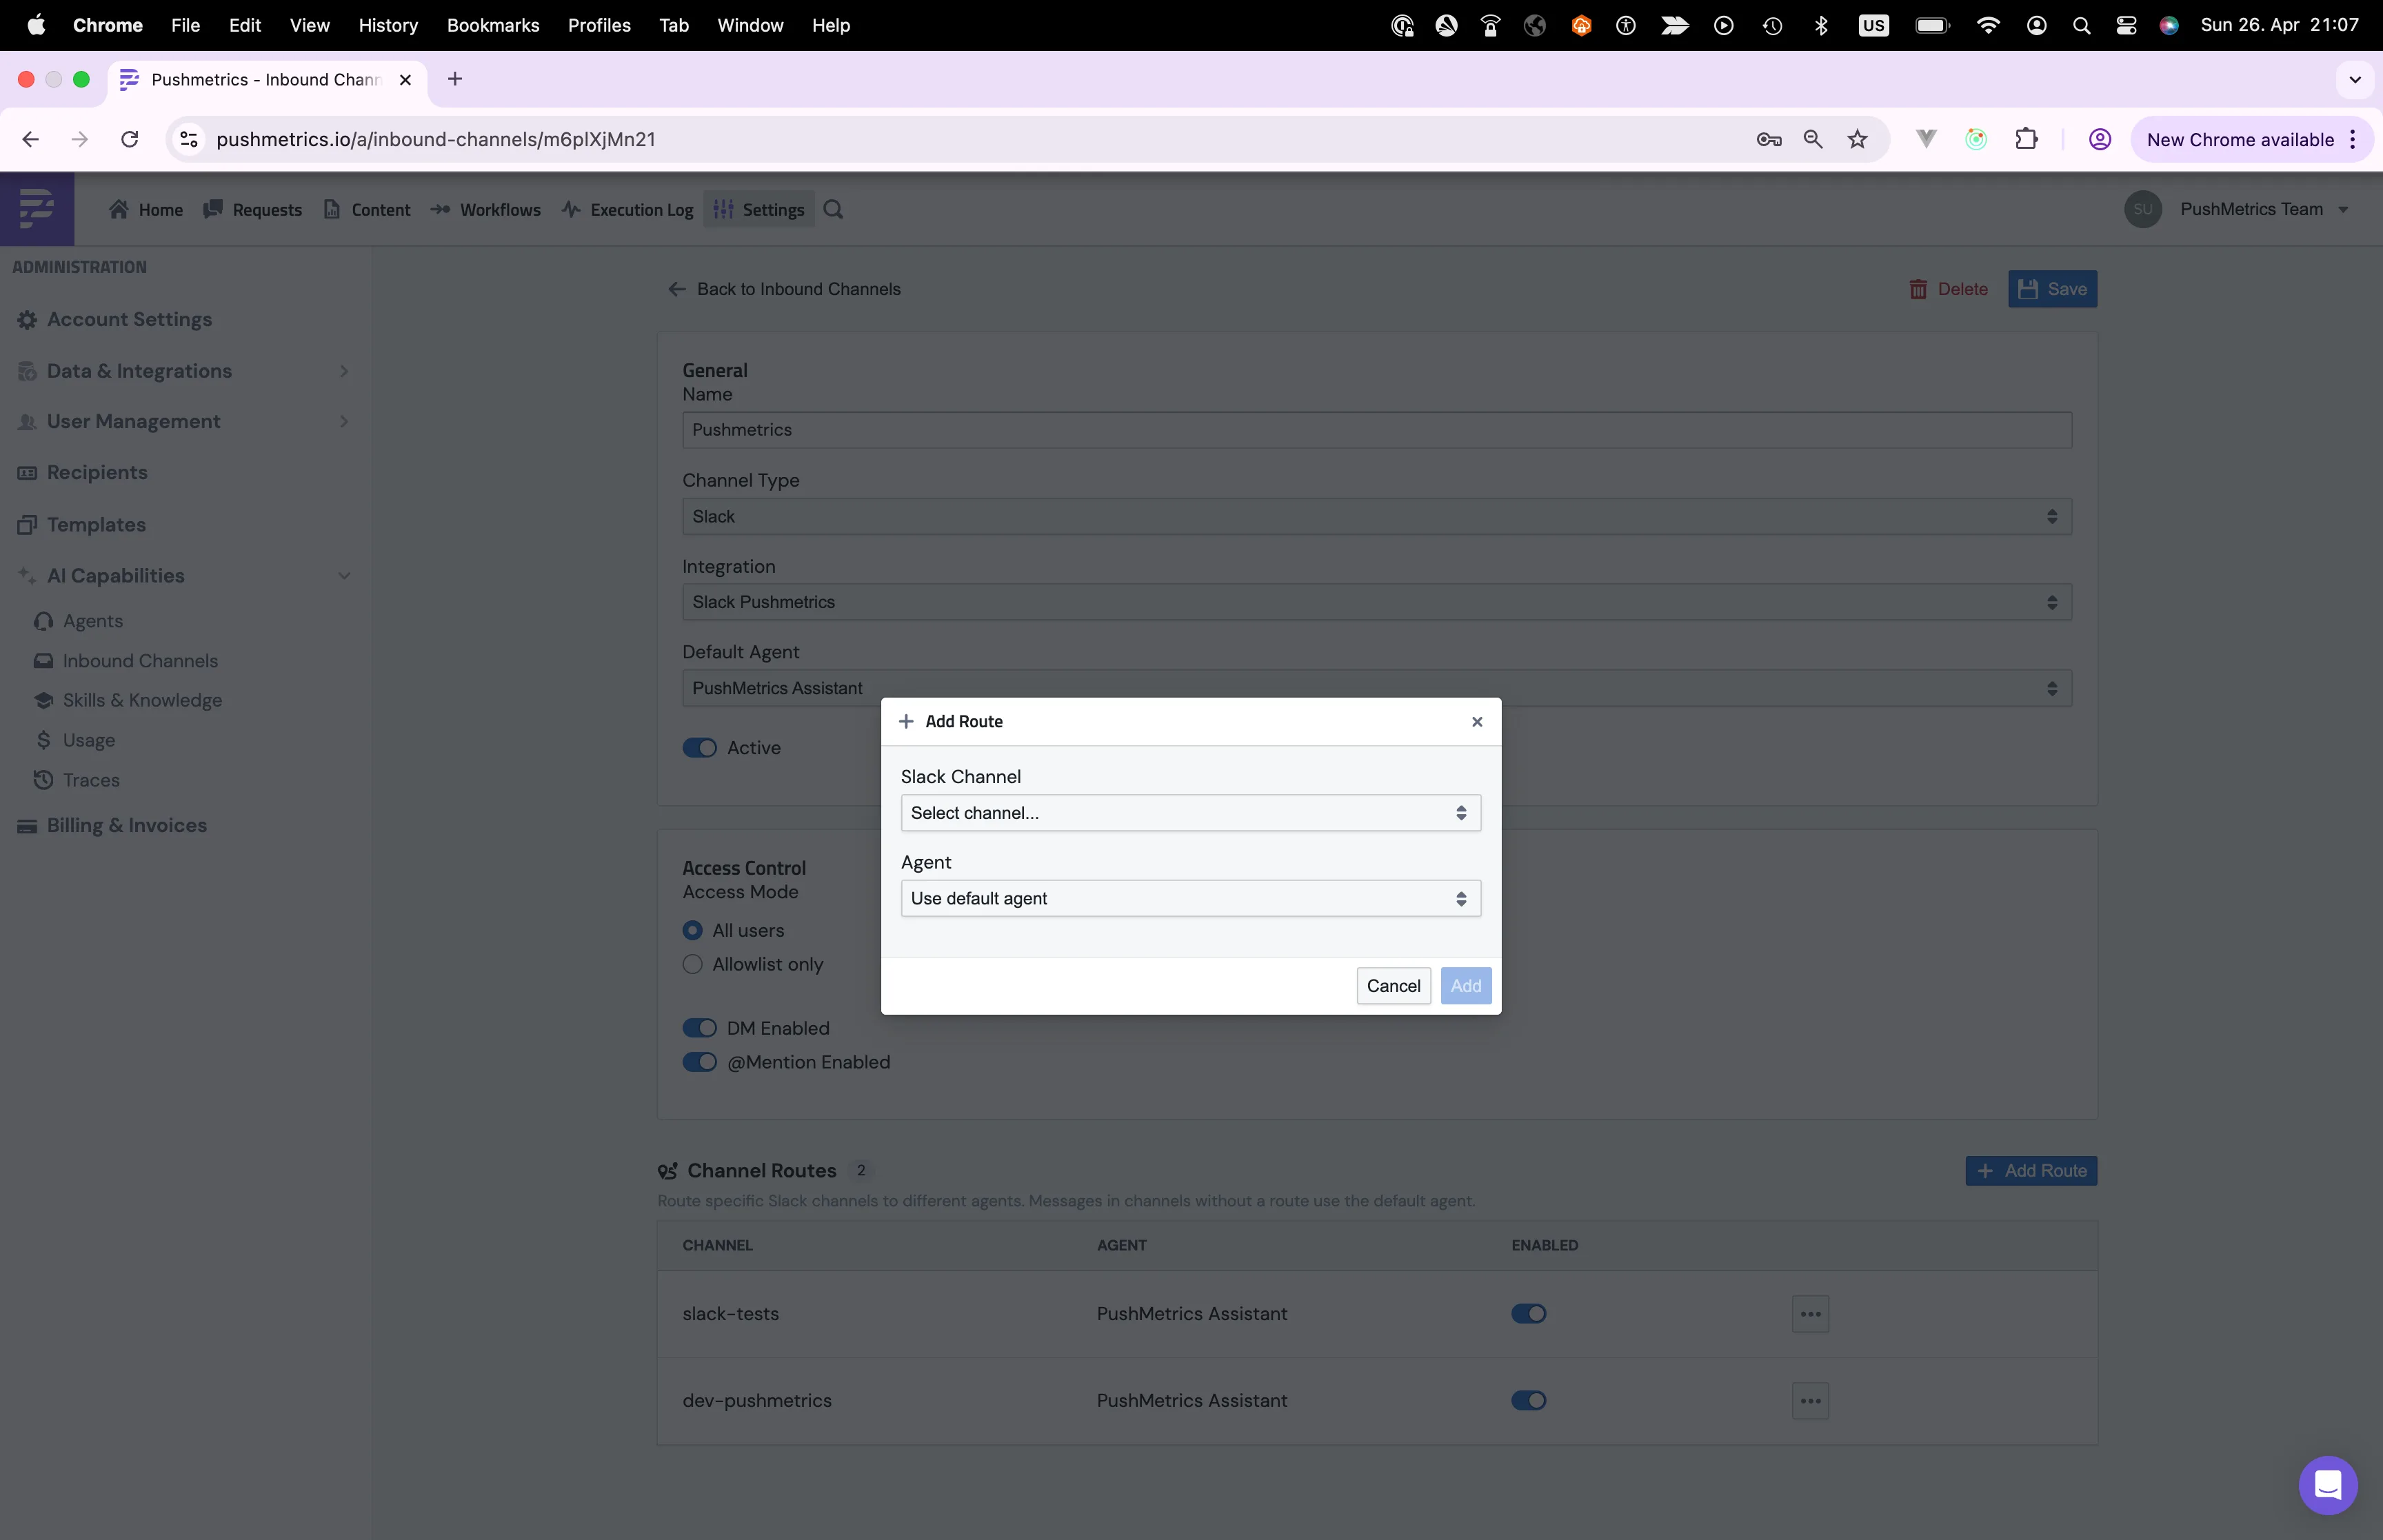Screen dimensions: 2383x1540
Task: Open Recipients in the sidebar
Action: (82, 472)
